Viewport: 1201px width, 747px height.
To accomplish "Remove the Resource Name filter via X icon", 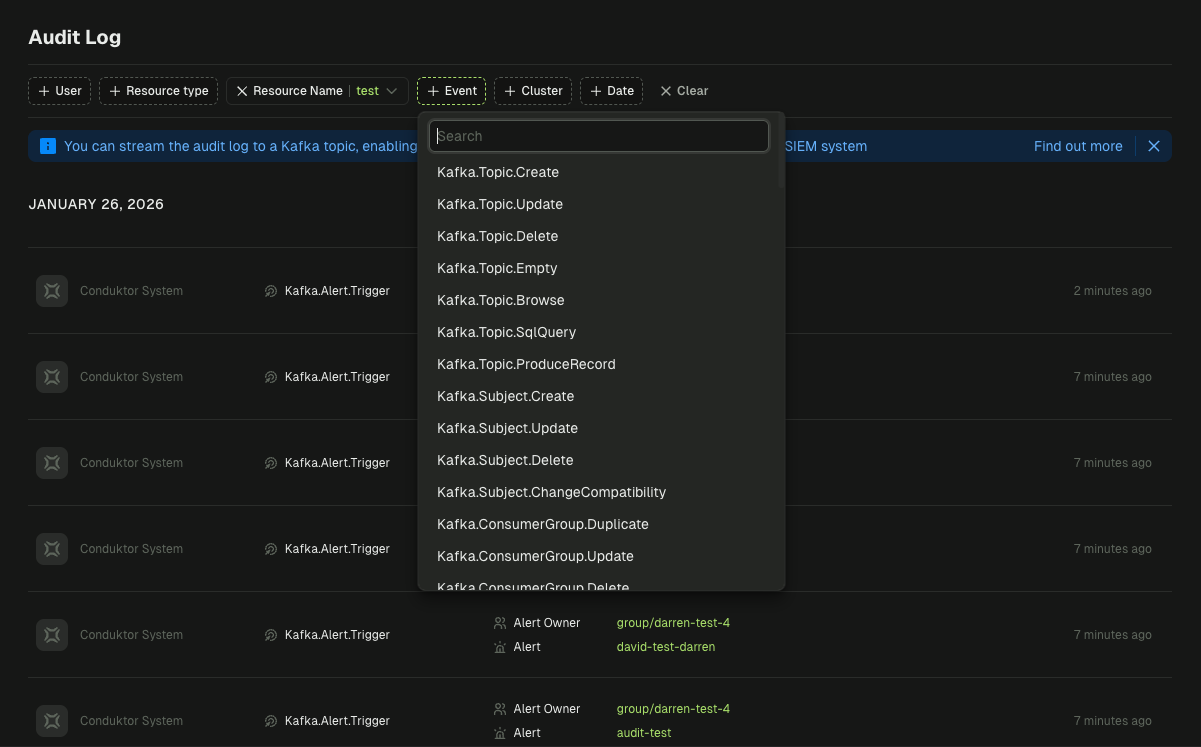I will (x=242, y=91).
